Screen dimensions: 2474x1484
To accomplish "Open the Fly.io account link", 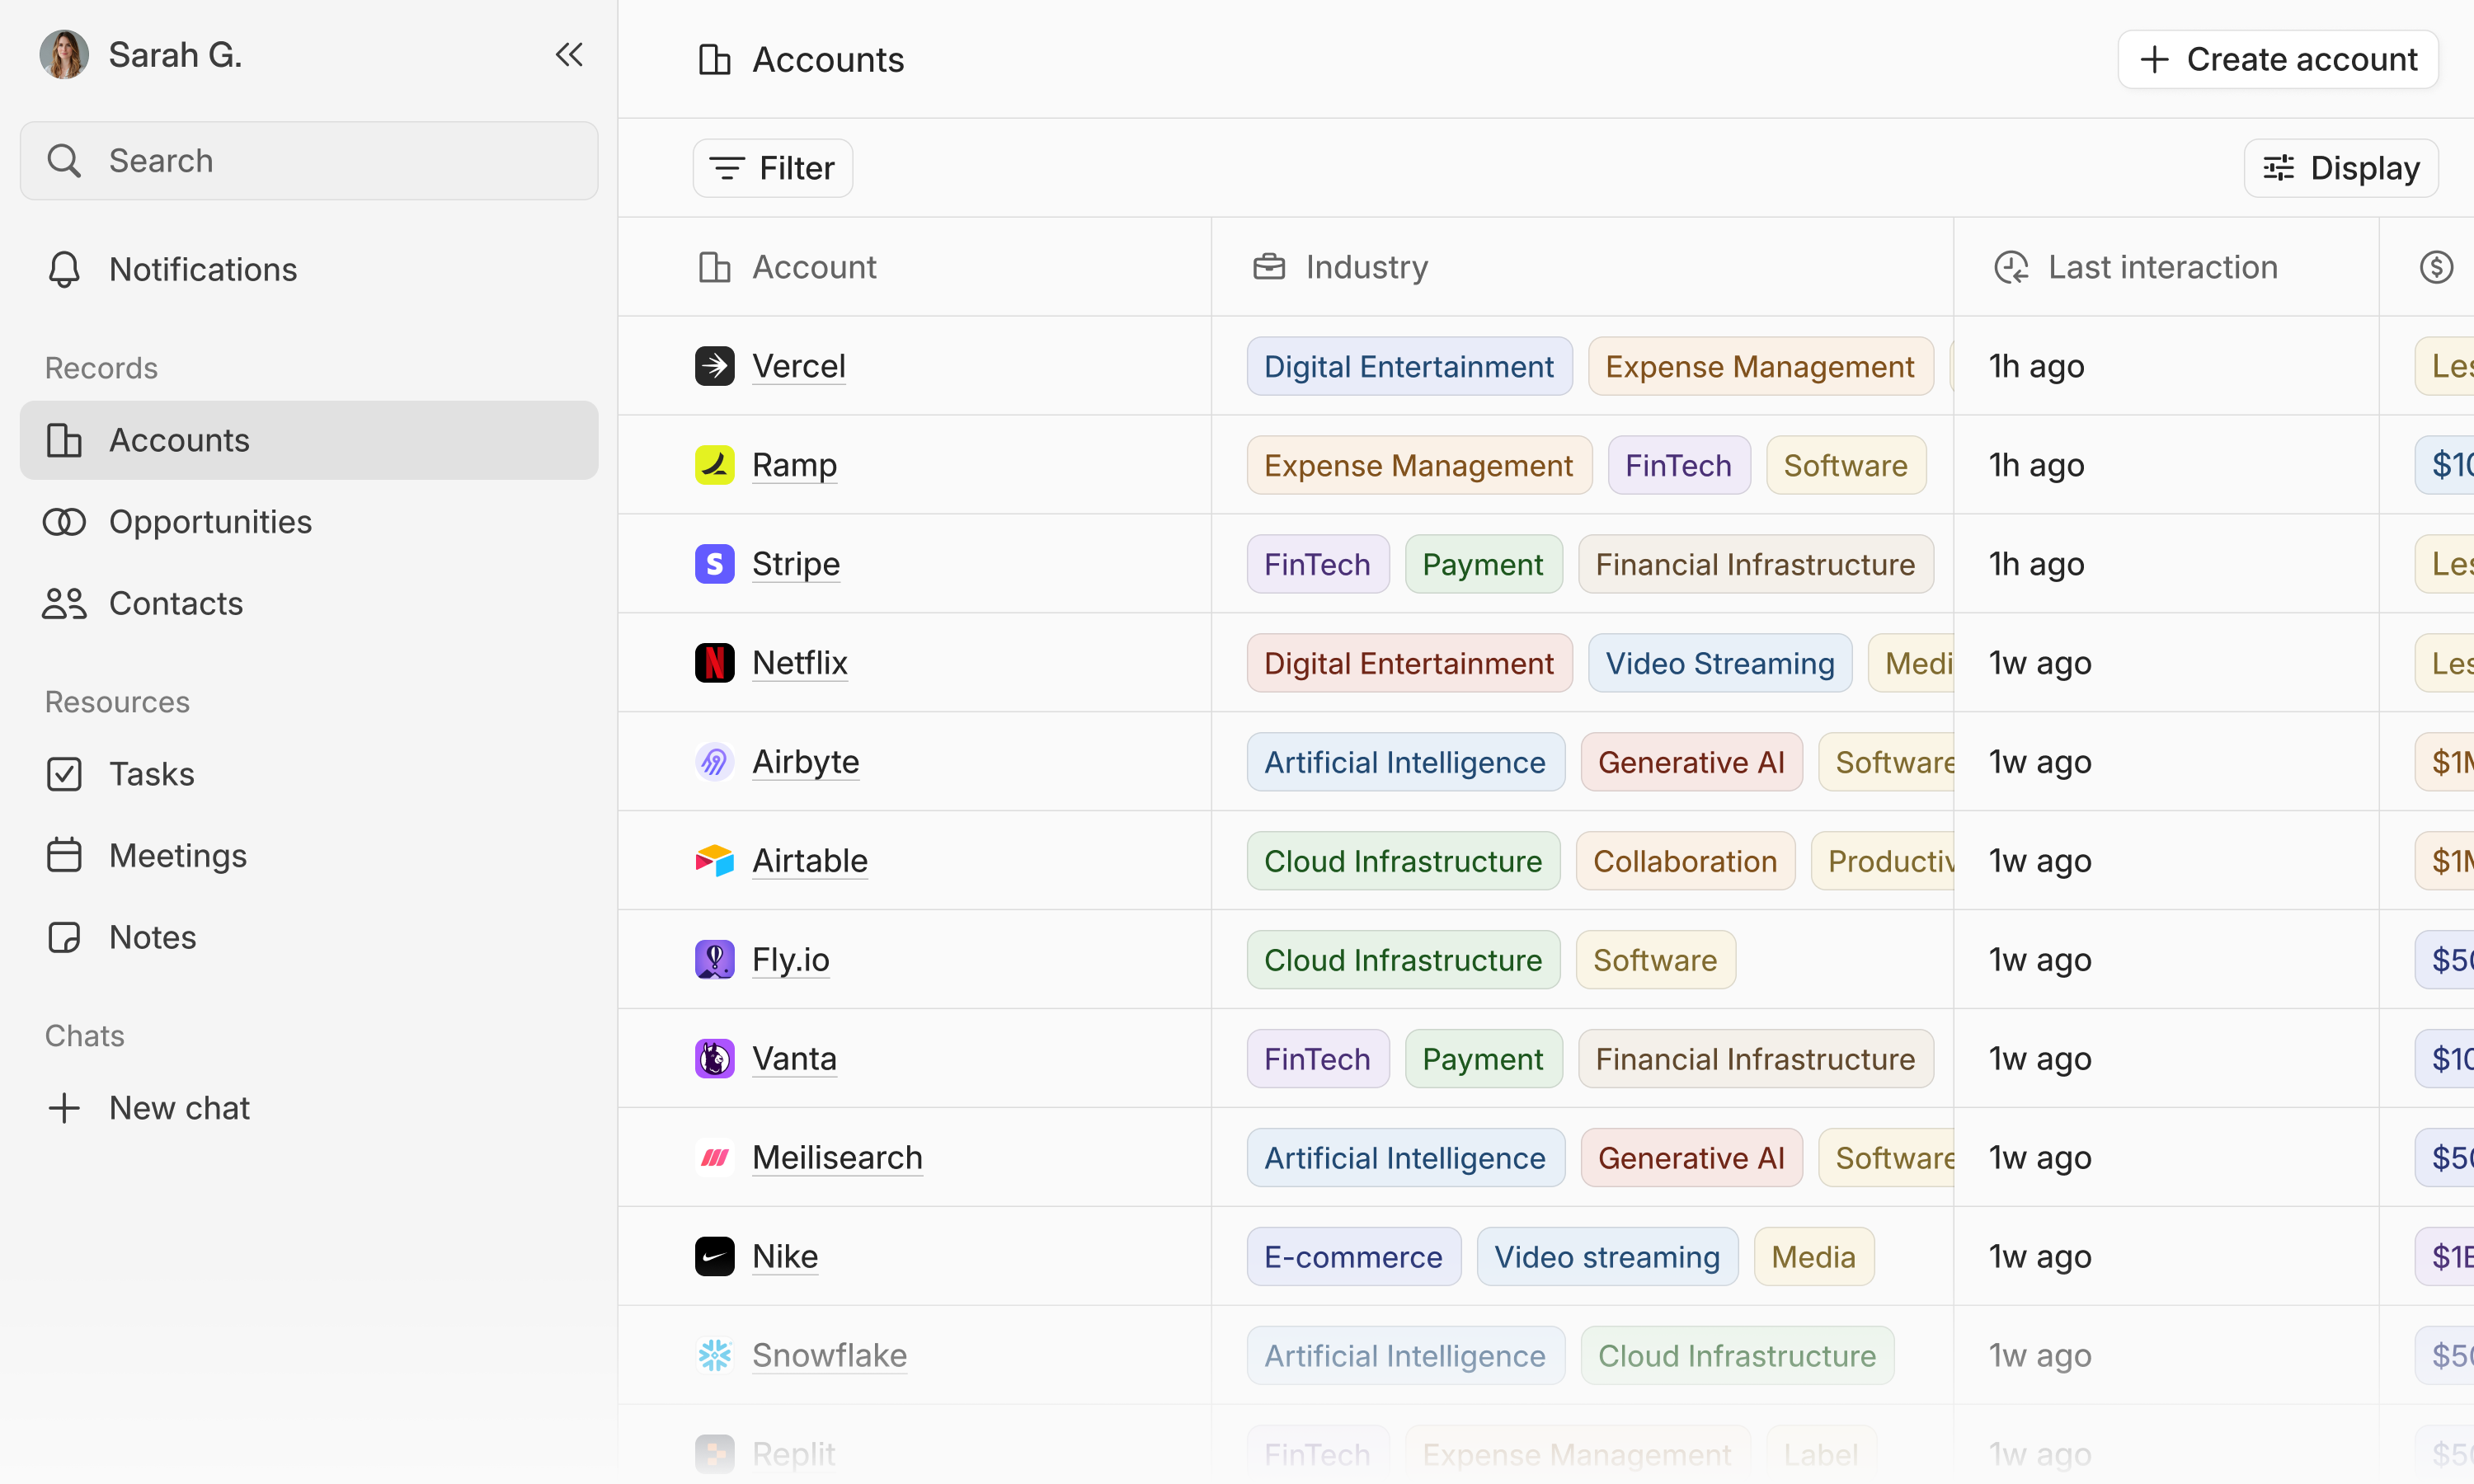I will (791, 960).
